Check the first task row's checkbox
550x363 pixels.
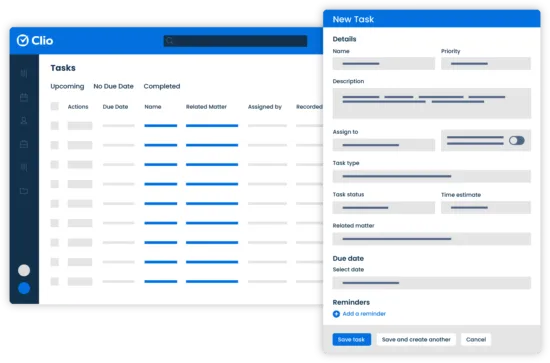pos(55,126)
